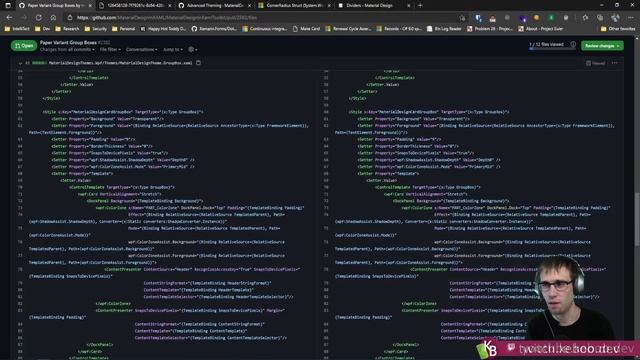Open the Dev bookmarks folder

pyautogui.click(x=43, y=29)
